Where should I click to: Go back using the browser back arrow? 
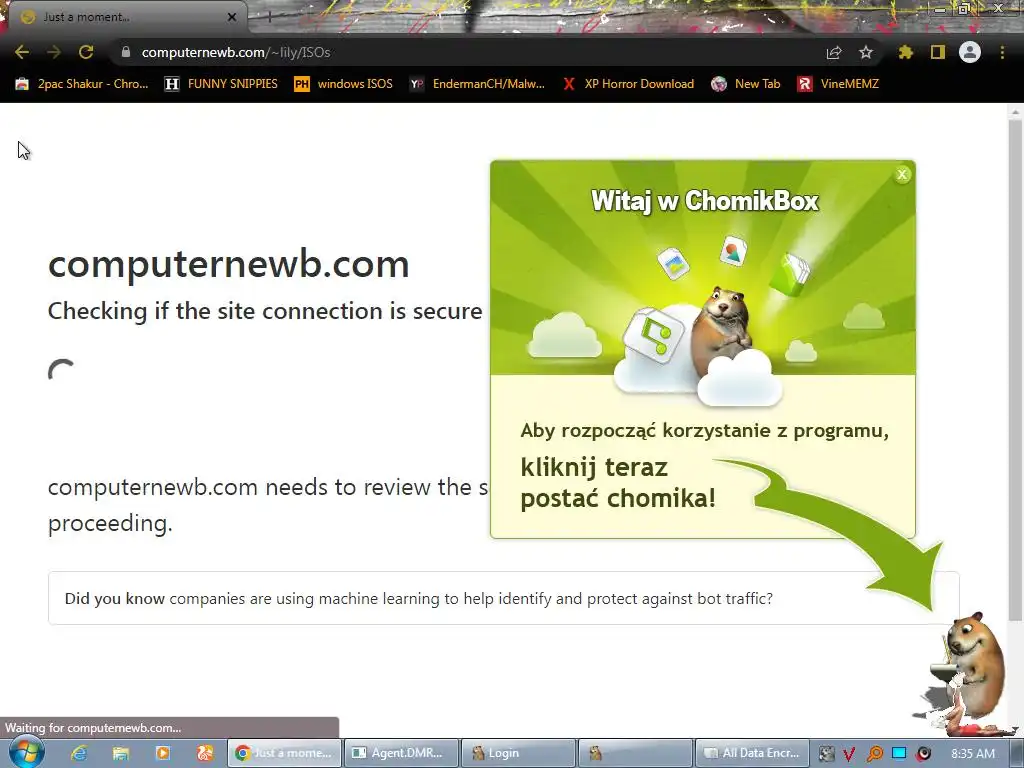click(22, 52)
